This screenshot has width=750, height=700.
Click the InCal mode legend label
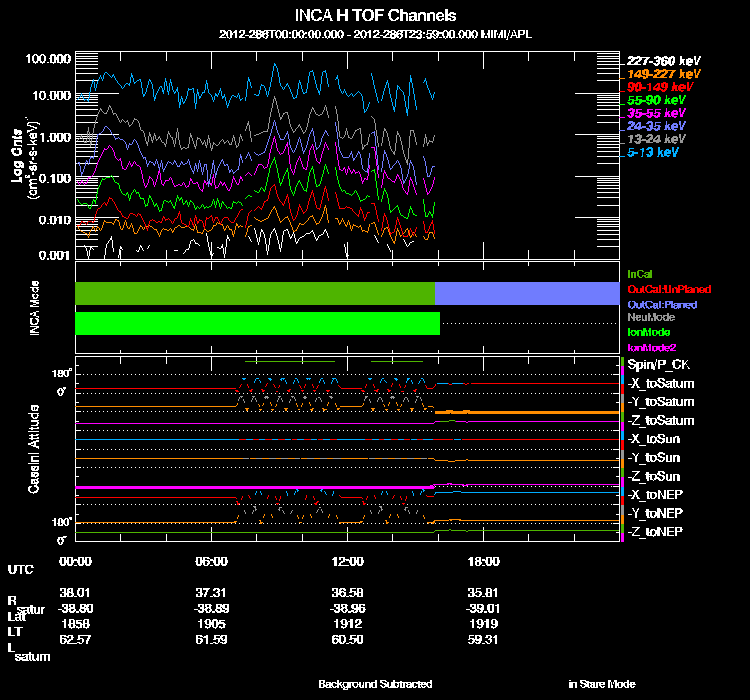point(639,274)
